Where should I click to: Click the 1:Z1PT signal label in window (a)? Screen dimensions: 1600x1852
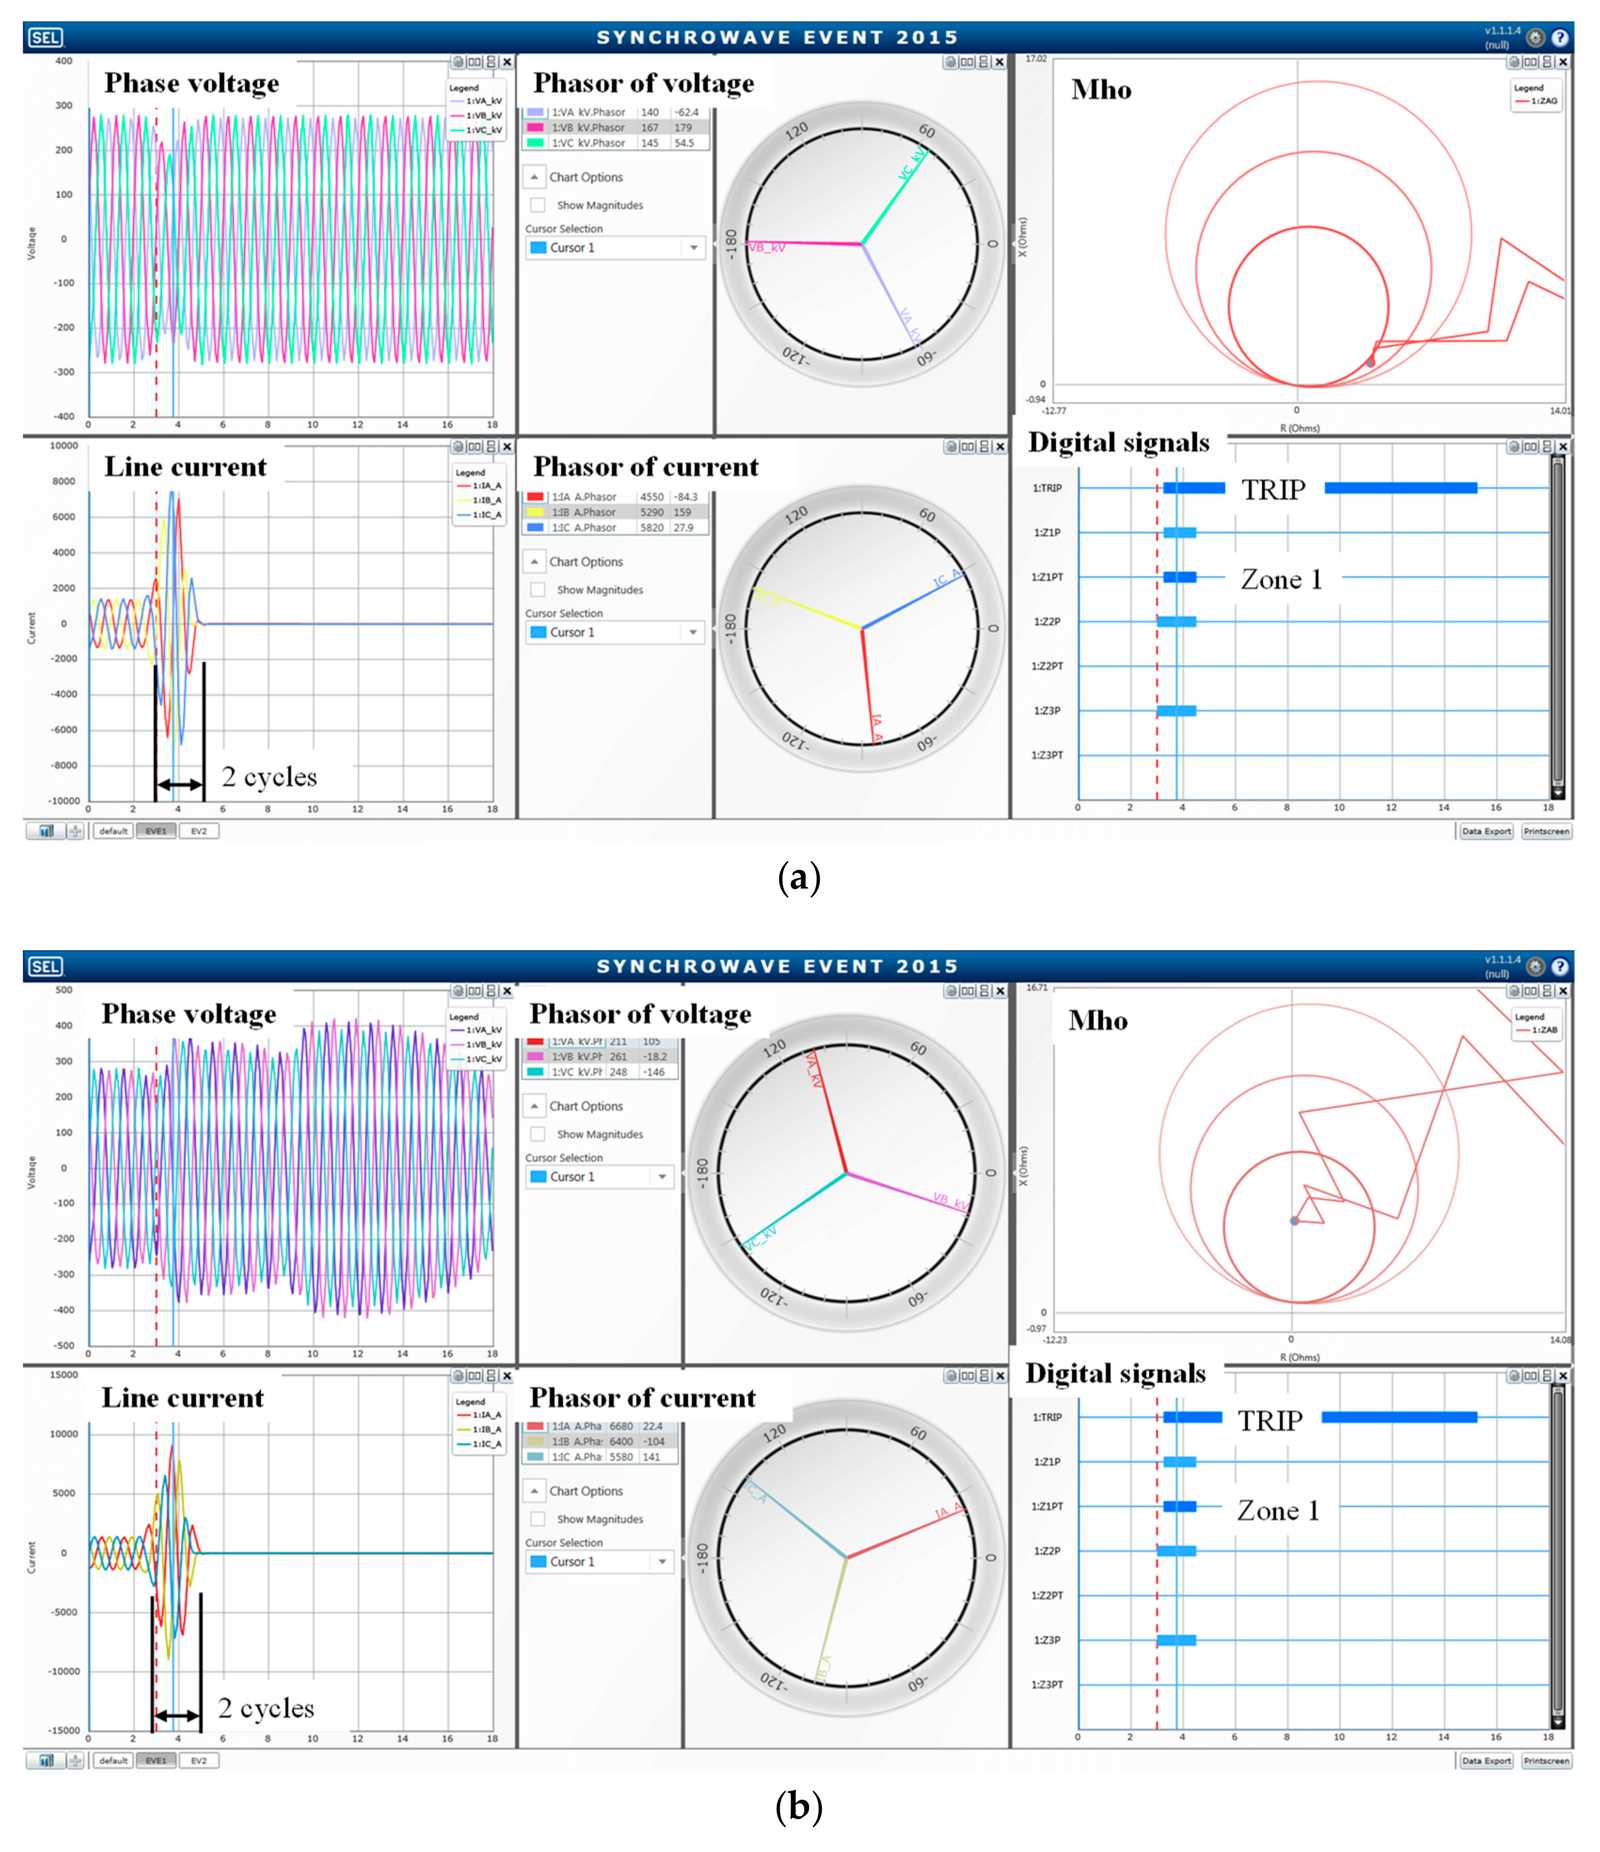pos(1048,577)
